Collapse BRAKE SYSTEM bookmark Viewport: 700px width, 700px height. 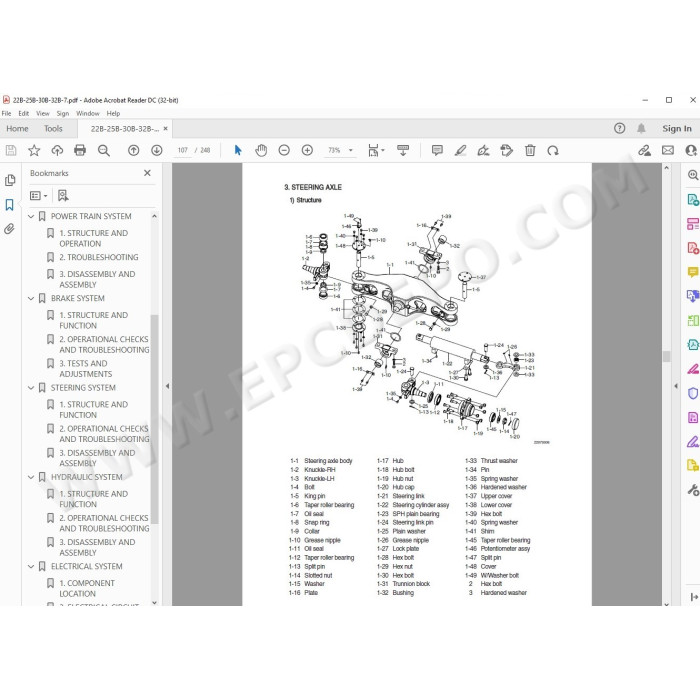(31, 298)
